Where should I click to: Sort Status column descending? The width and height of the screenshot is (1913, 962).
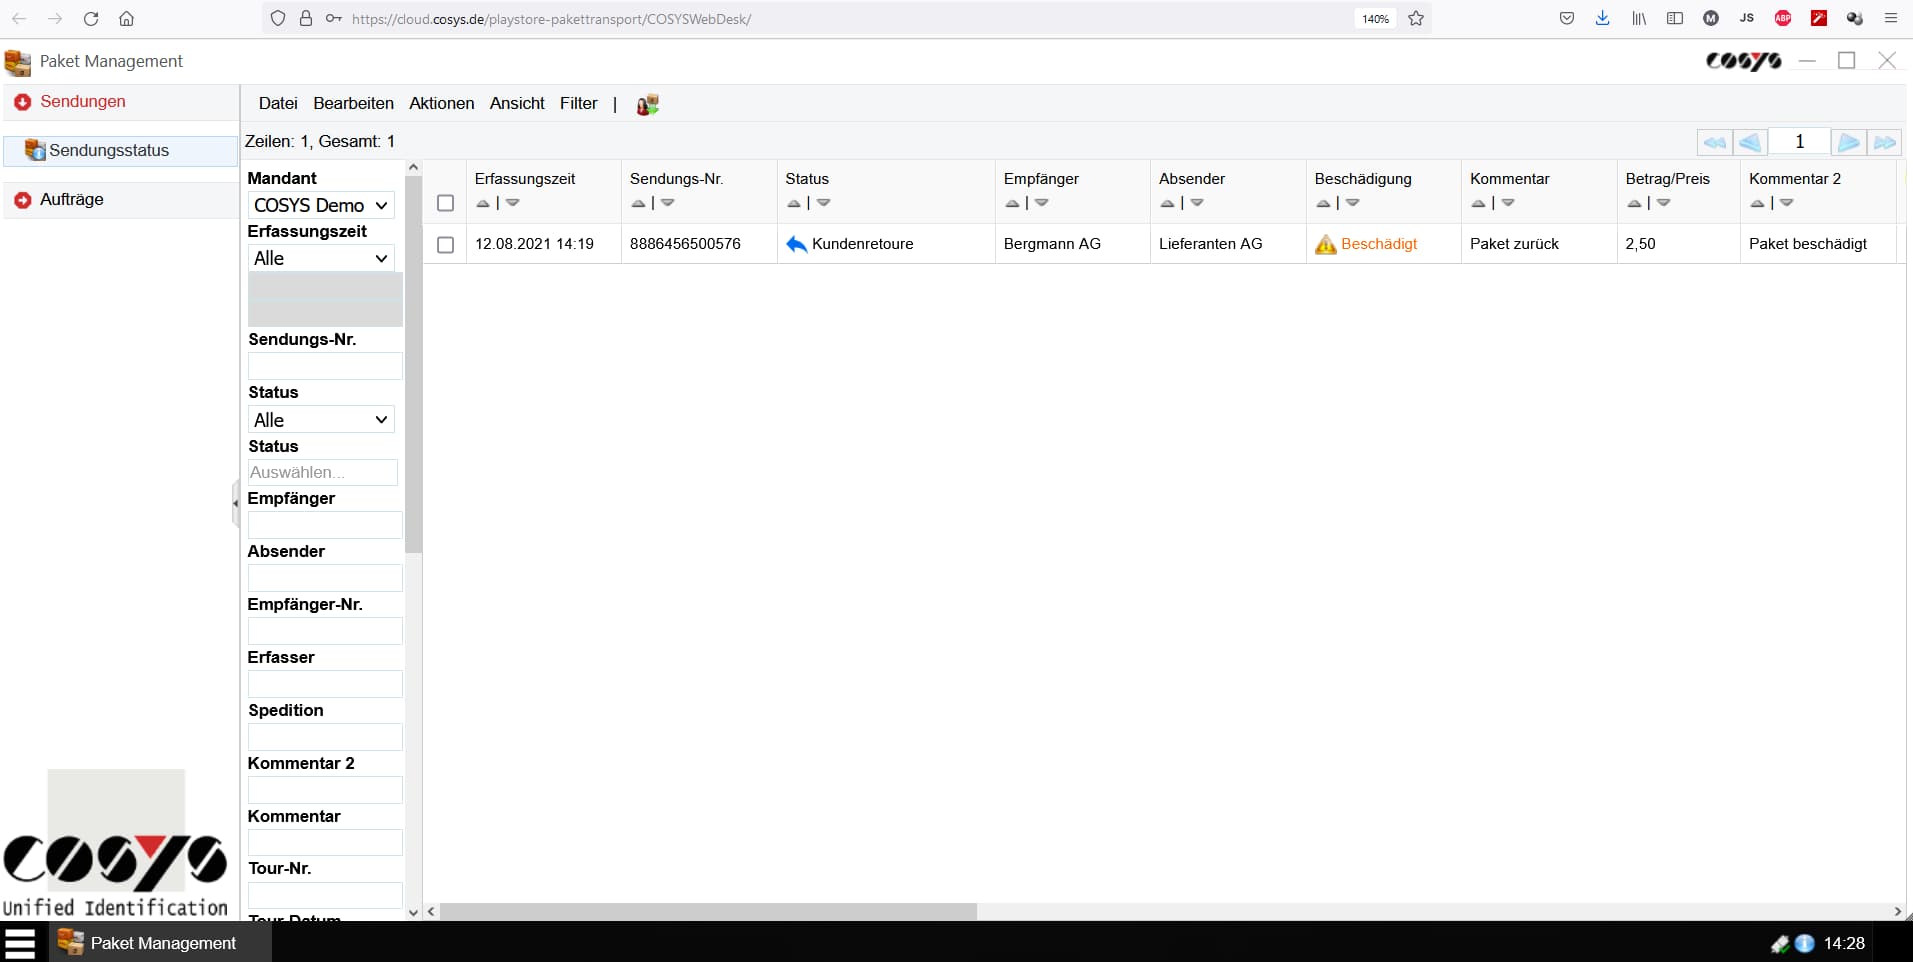[x=824, y=203]
